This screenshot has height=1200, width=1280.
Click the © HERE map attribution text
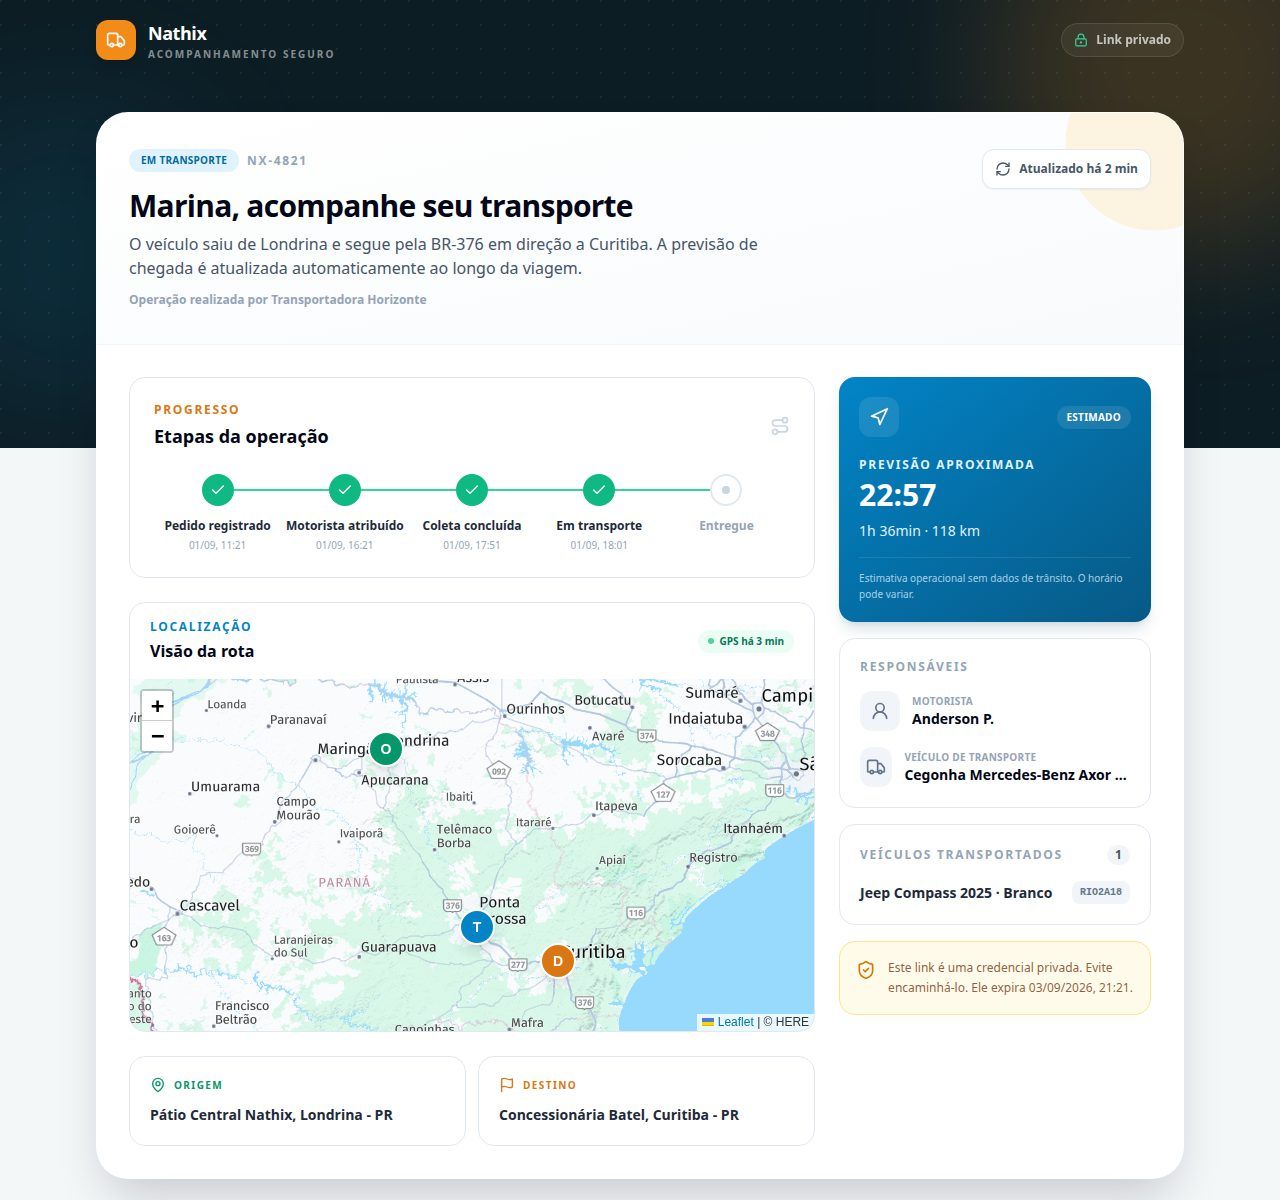786,1022
